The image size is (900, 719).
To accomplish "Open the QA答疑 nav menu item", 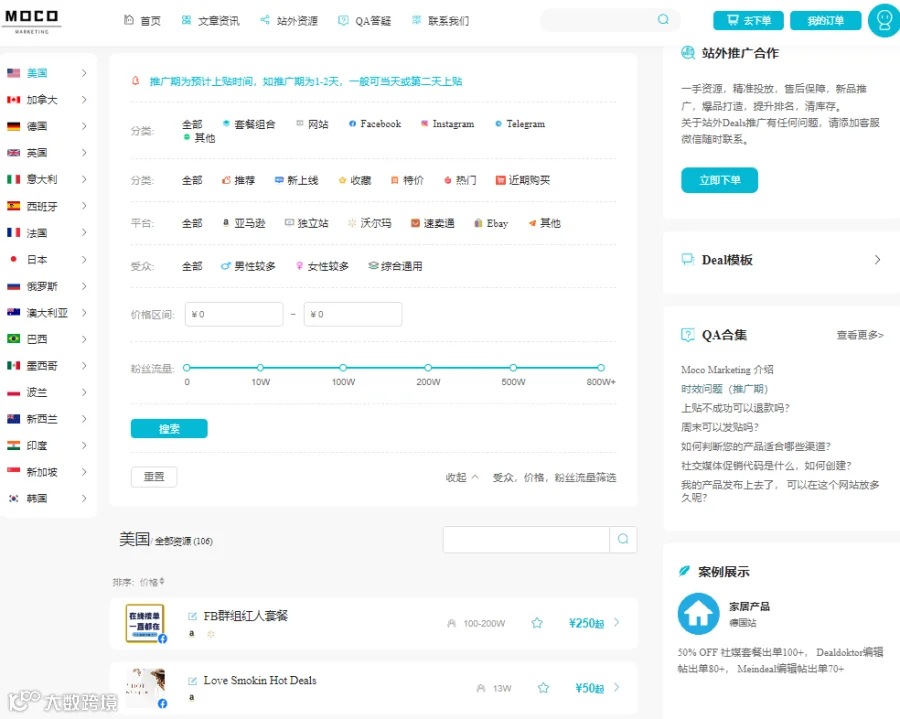I will 364,21.
